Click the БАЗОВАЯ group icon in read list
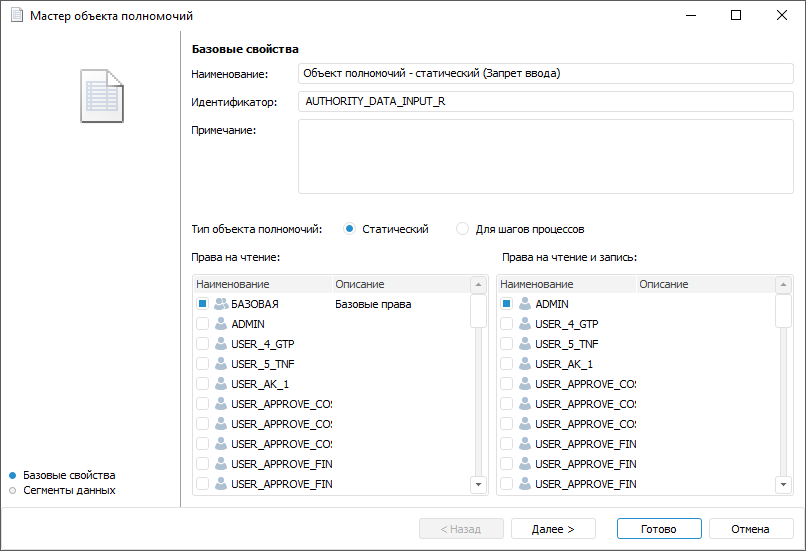806x551 pixels. click(x=221, y=304)
